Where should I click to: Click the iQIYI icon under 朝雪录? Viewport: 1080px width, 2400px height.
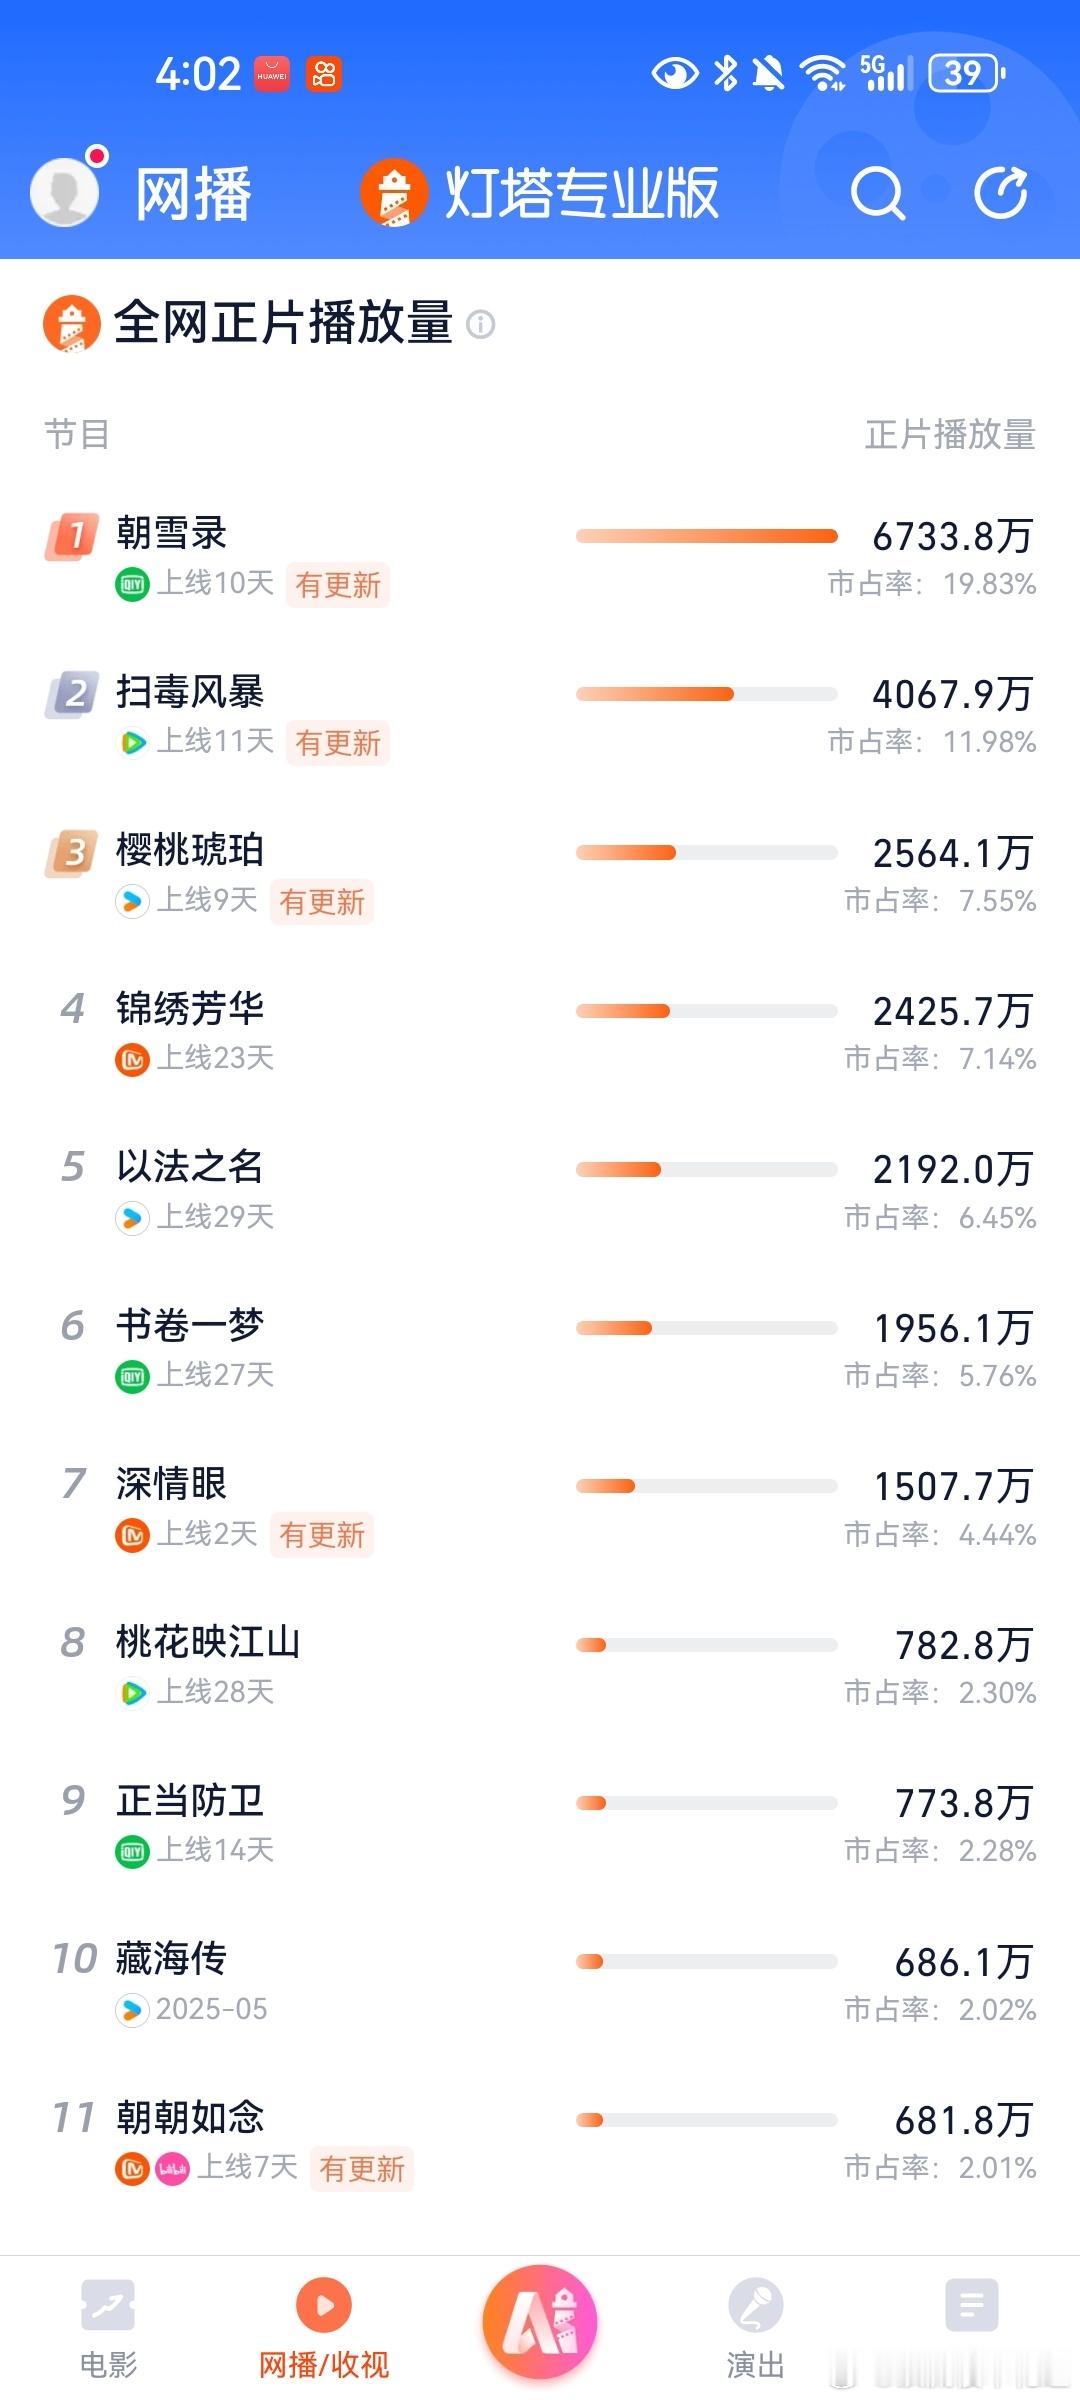[x=132, y=584]
